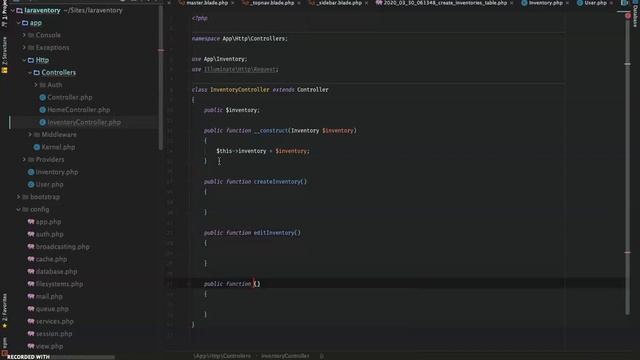The image size is (640, 360).
Task: Click the __construct function name
Action: point(271,131)
